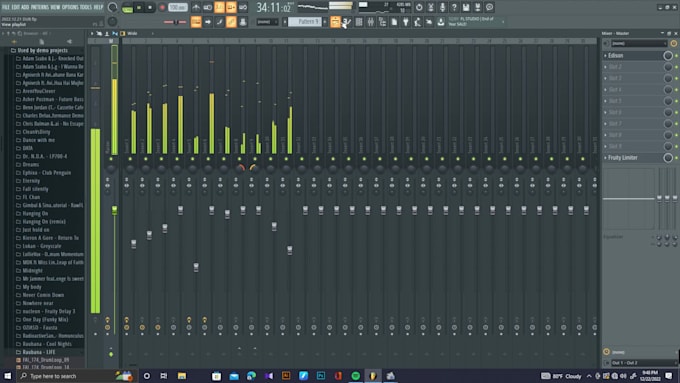Toggle the Fruity Limiter enable light
Image resolution: width=680 pixels, height=383 pixels.
pyautogui.click(x=676, y=157)
